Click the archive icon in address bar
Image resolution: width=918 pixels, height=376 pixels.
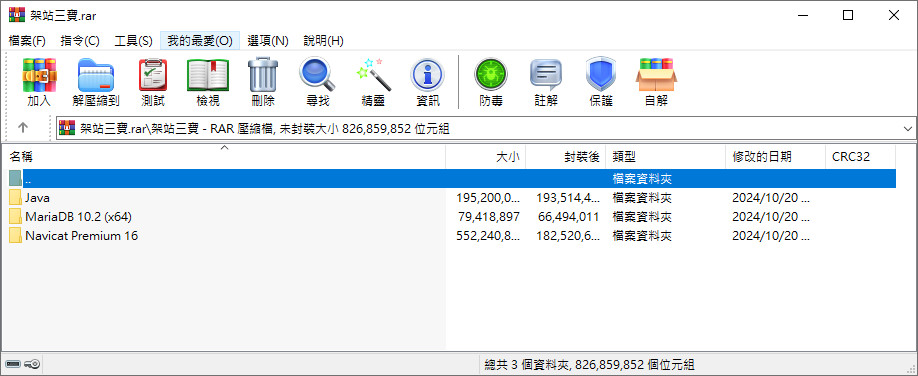(x=68, y=128)
